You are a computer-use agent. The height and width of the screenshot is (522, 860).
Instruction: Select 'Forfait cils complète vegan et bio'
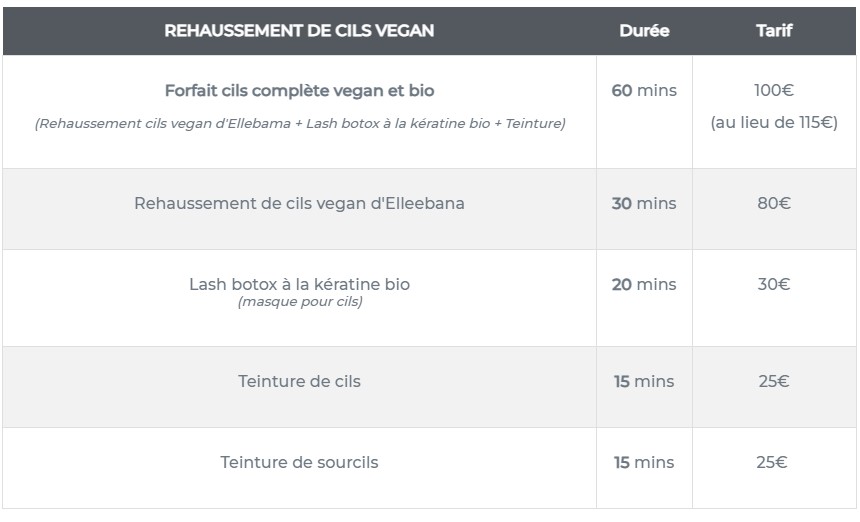299,91
